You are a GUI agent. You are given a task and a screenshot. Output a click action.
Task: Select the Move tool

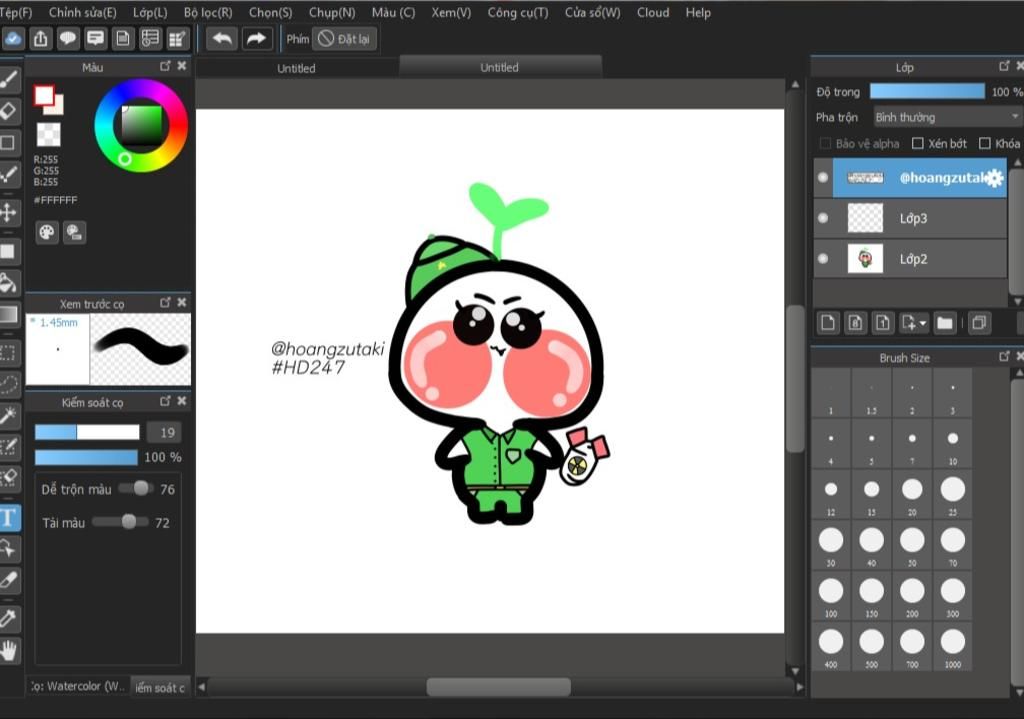(8, 213)
